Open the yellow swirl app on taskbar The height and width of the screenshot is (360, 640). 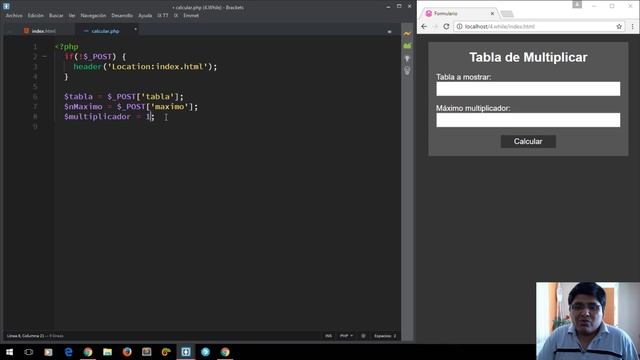166,352
